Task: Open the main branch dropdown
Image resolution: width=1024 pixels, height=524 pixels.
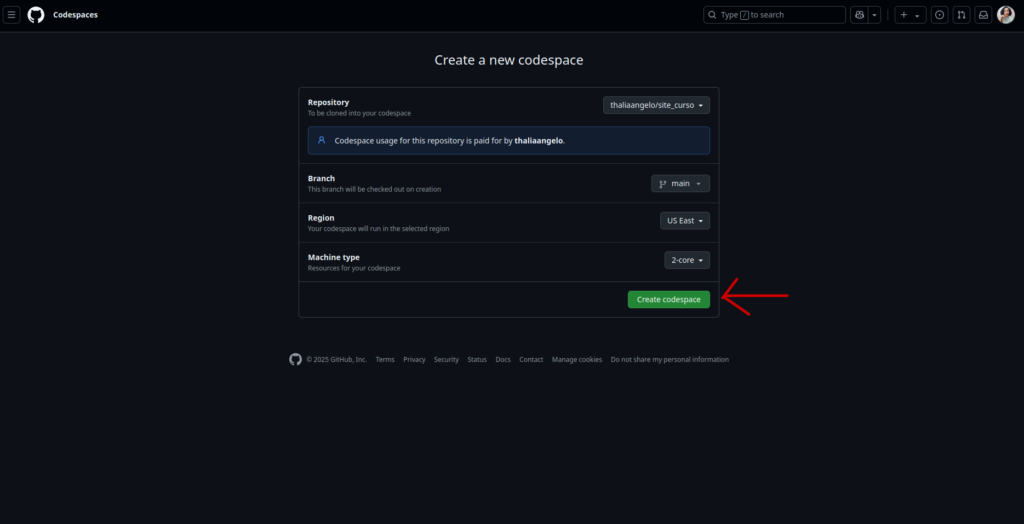Action: coord(680,184)
